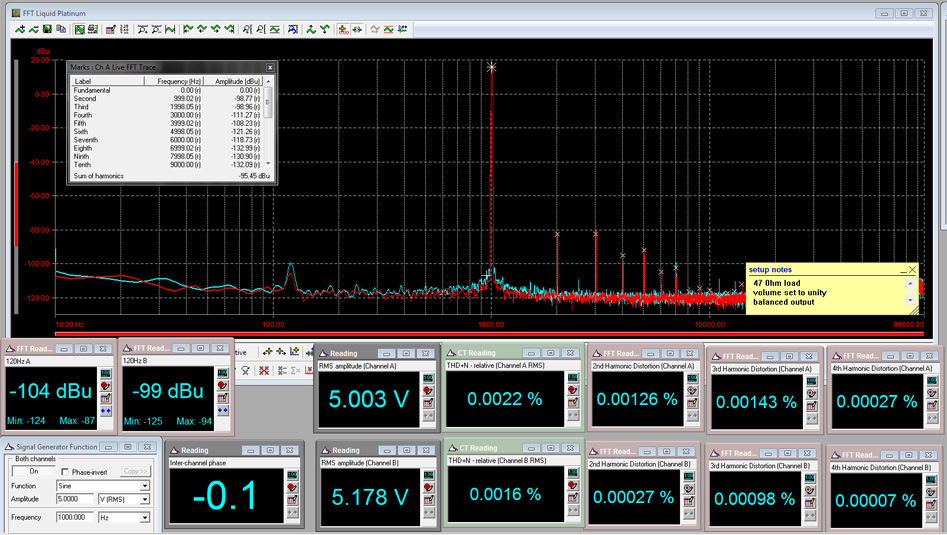This screenshot has width=947, height=535.
Task: Select the Second harmonic row
Action: 167,98
